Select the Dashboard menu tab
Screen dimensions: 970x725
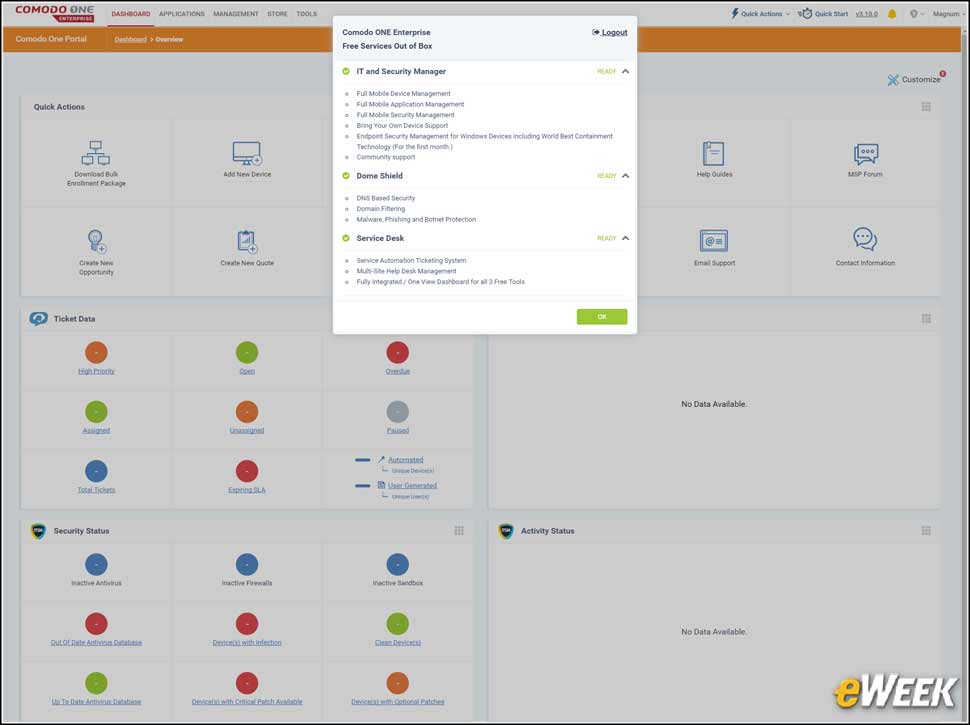[x=131, y=14]
